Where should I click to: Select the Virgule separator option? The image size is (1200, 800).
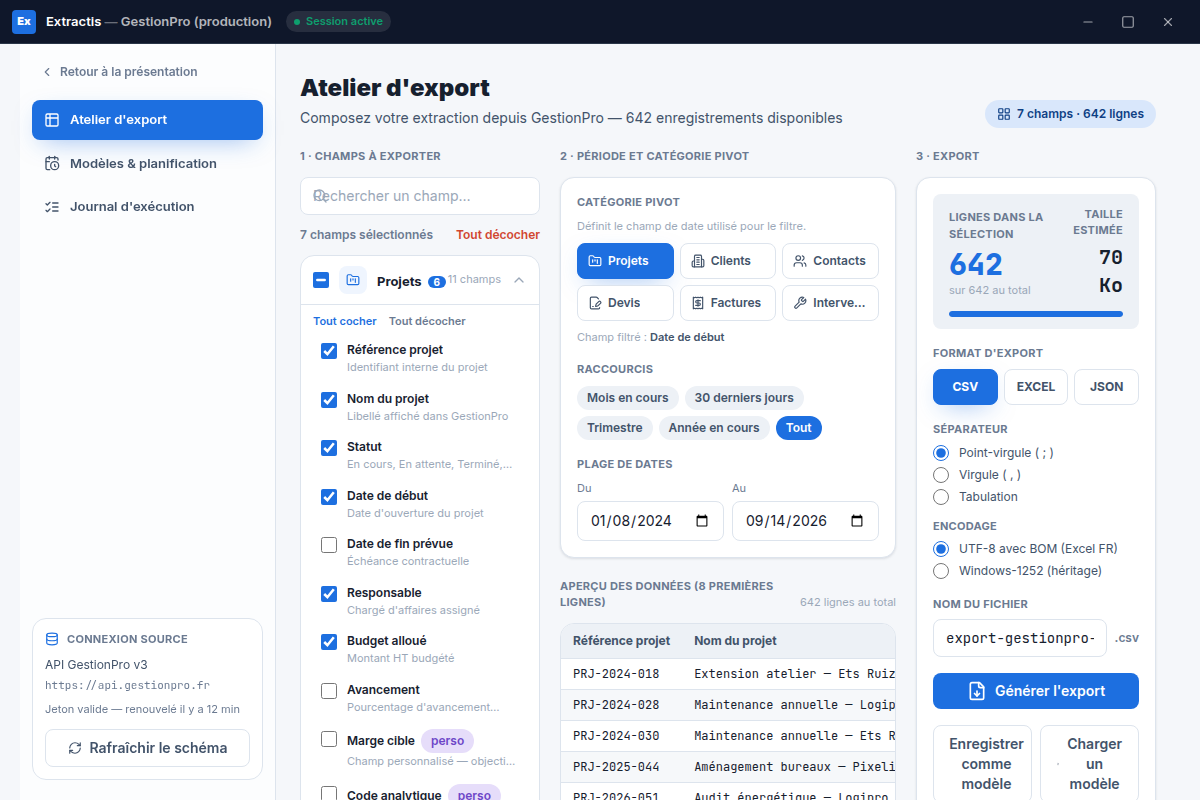coord(940,475)
